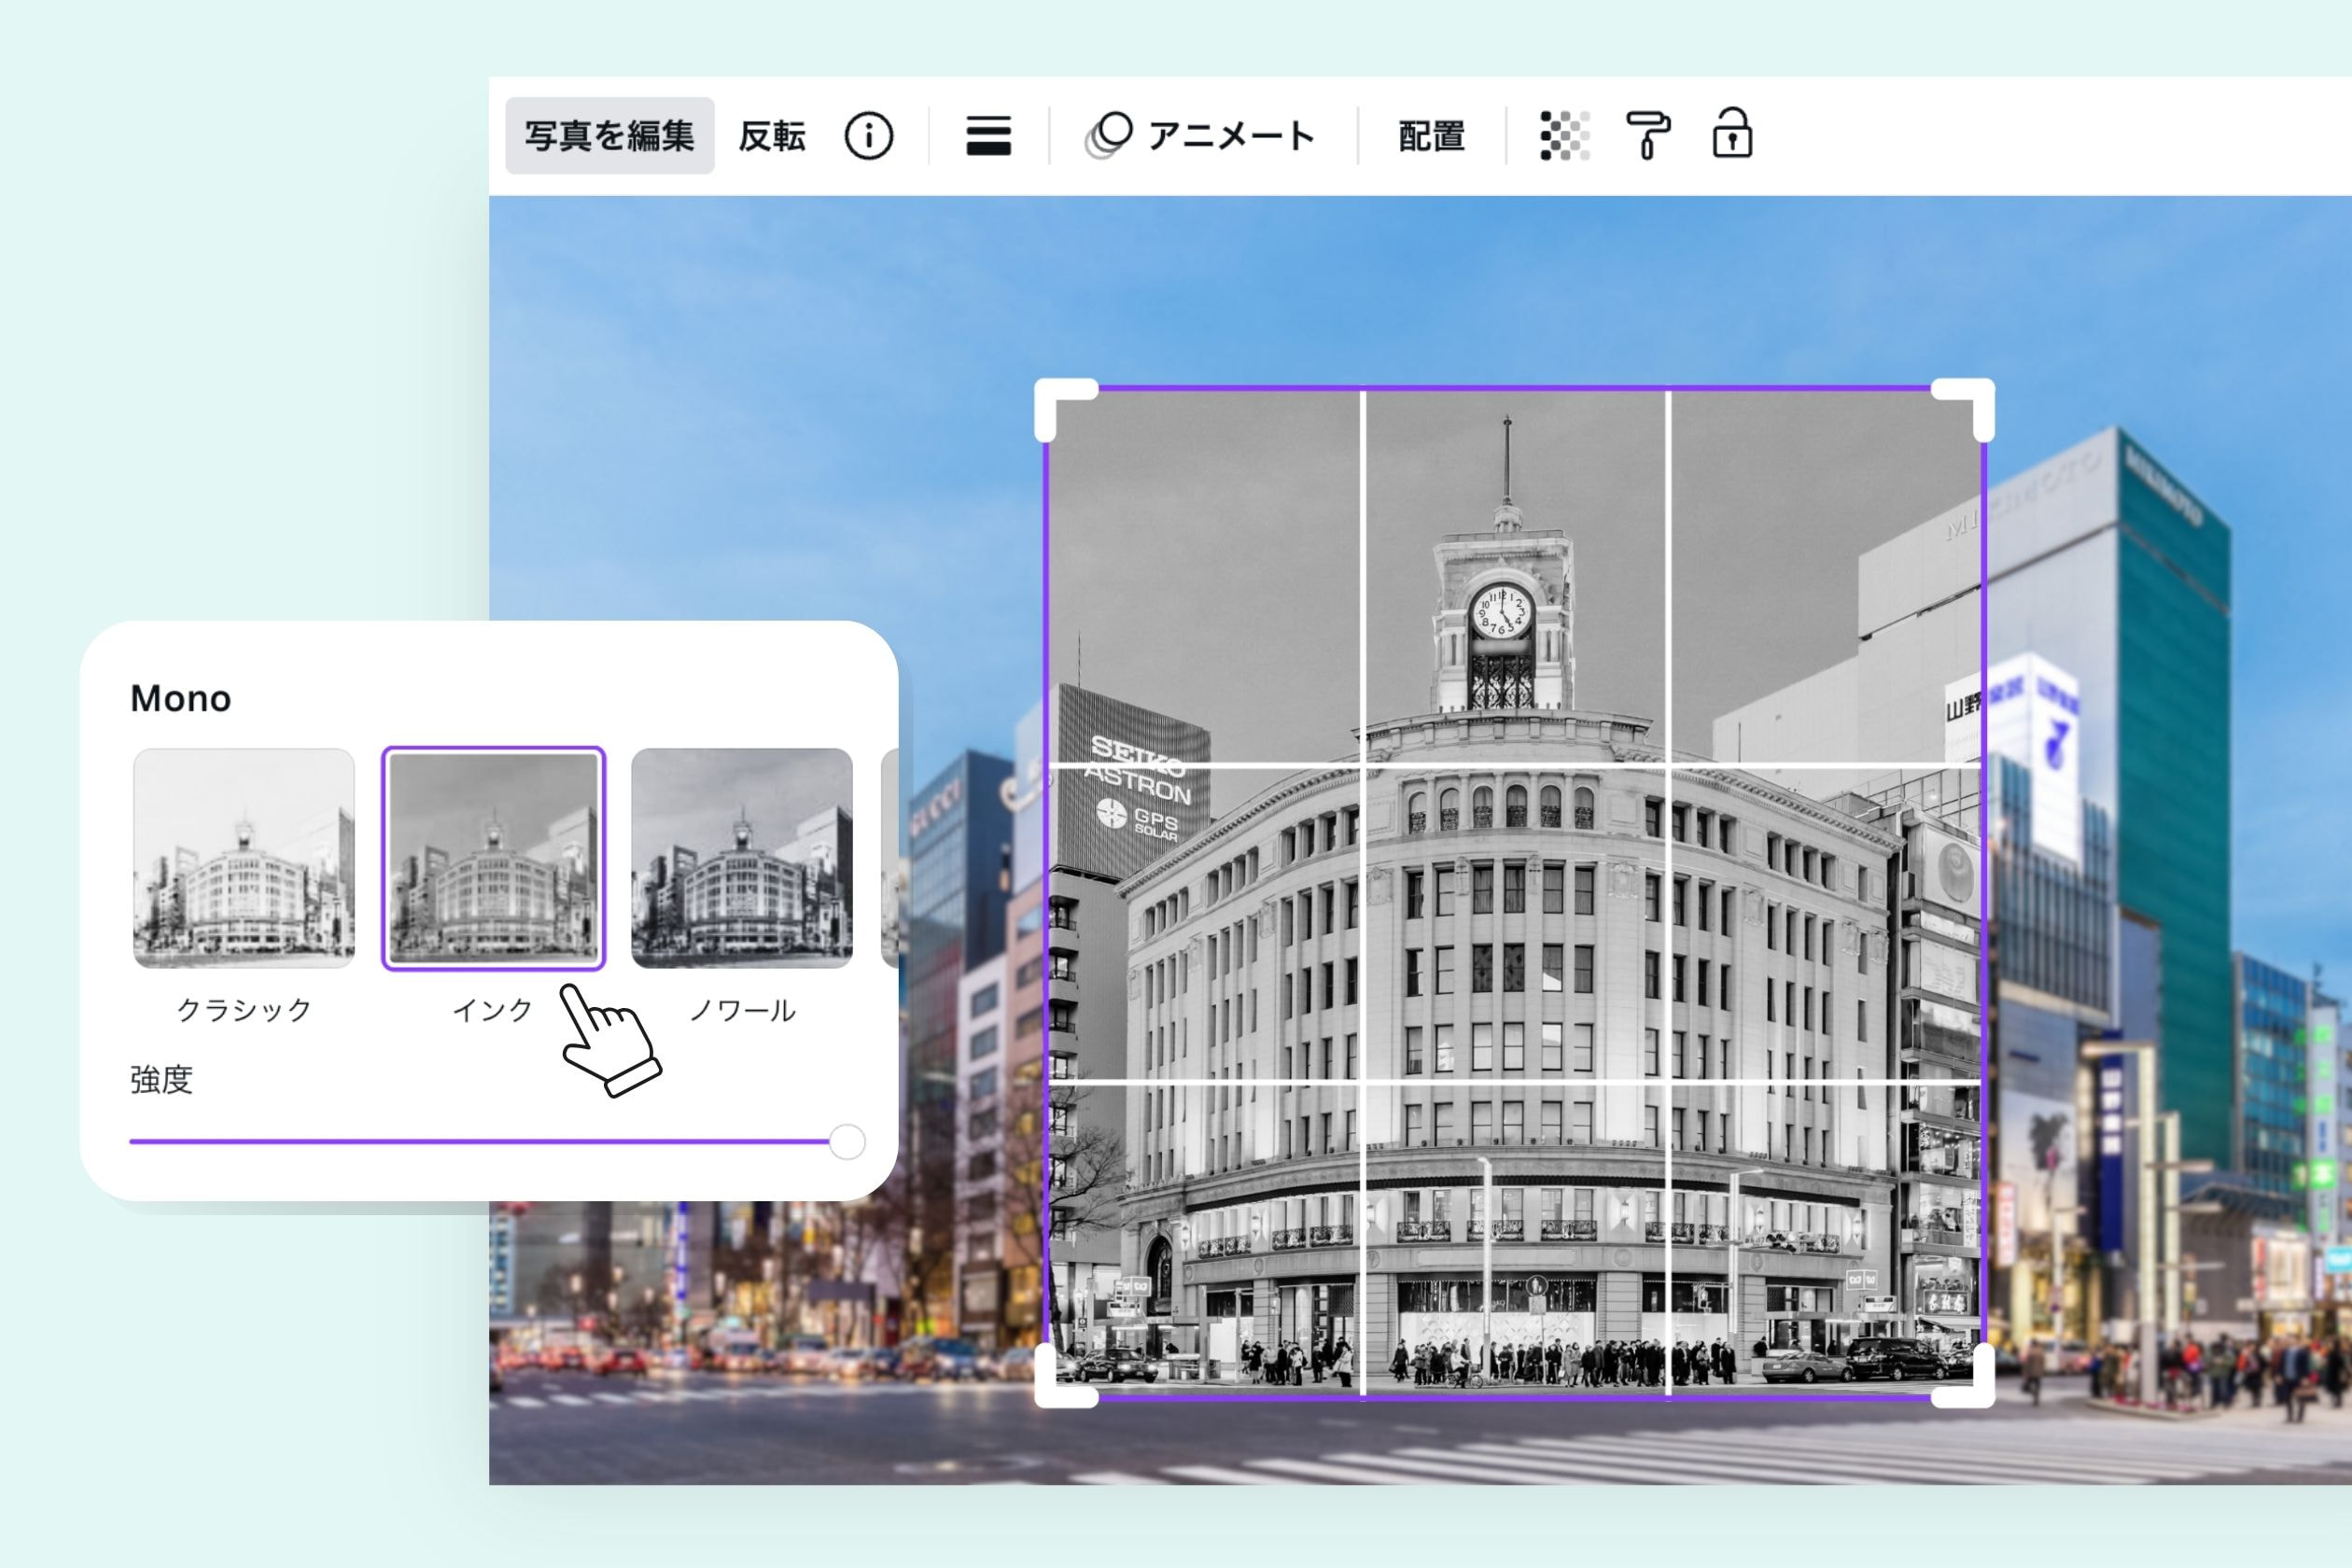Click the partially visible fourth filter thumbnail
Screen dimensions: 2352x1568
coord(889,858)
